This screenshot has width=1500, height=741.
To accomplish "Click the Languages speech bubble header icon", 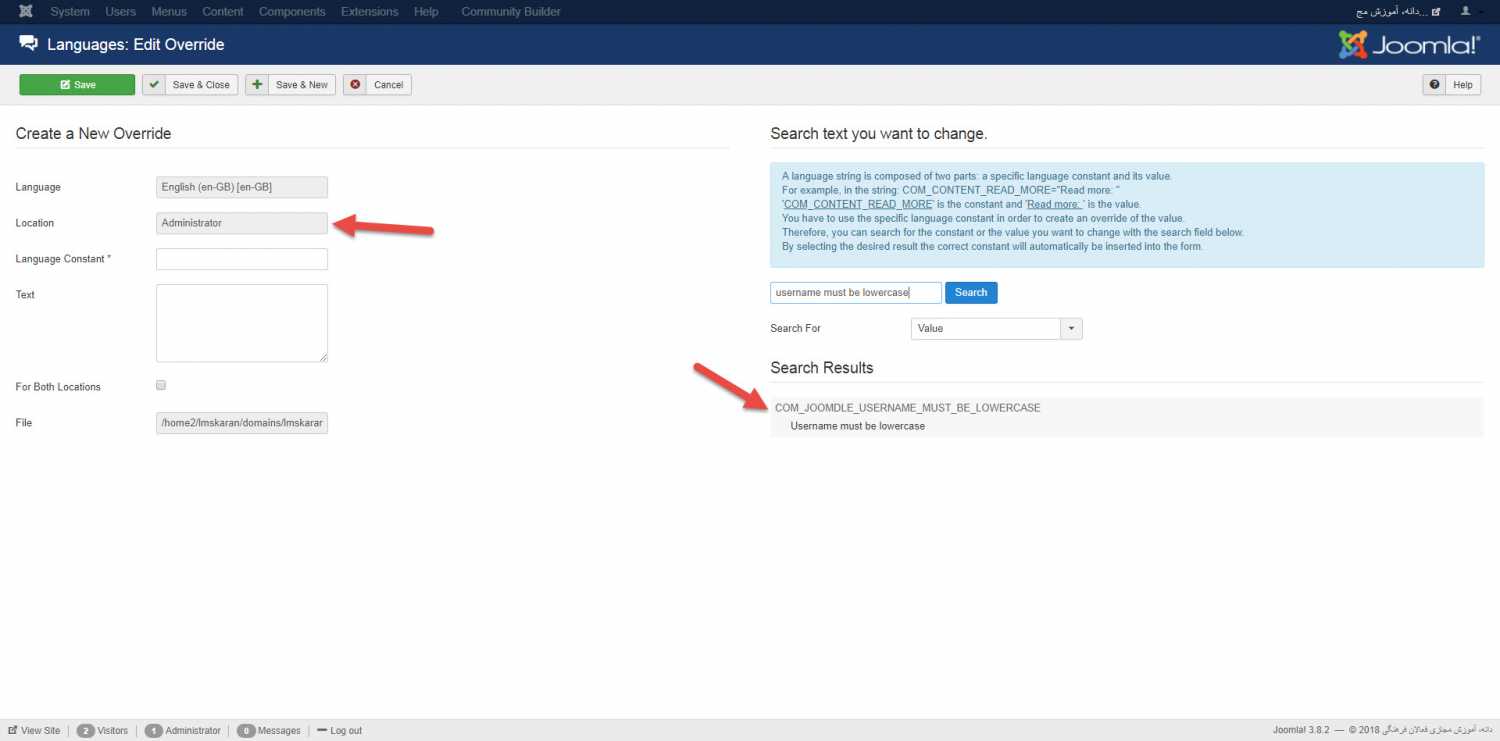I will tap(28, 44).
